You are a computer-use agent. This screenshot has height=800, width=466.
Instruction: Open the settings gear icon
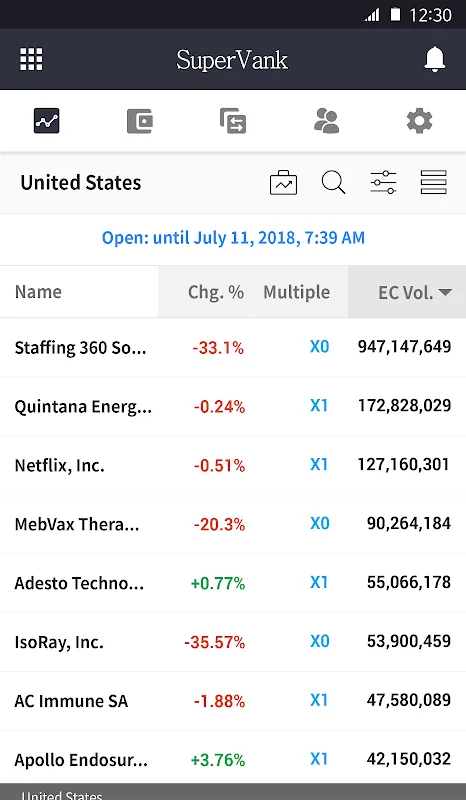point(420,121)
